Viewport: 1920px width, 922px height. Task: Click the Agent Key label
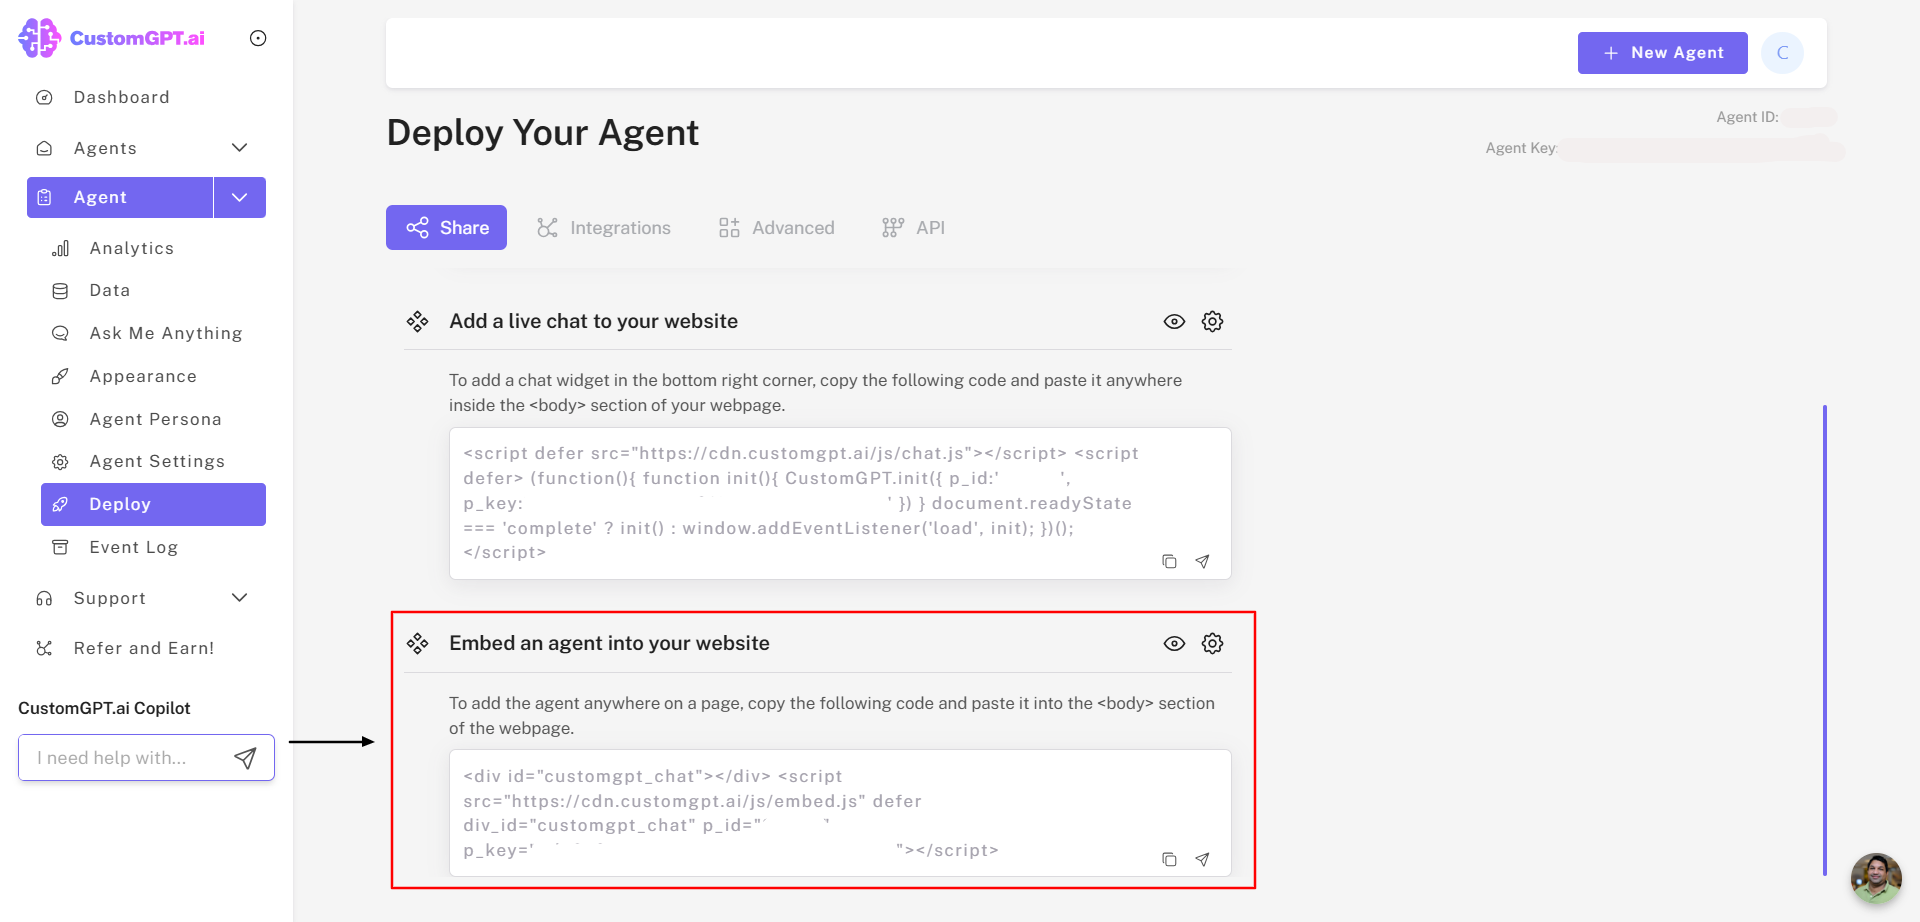[1521, 148]
